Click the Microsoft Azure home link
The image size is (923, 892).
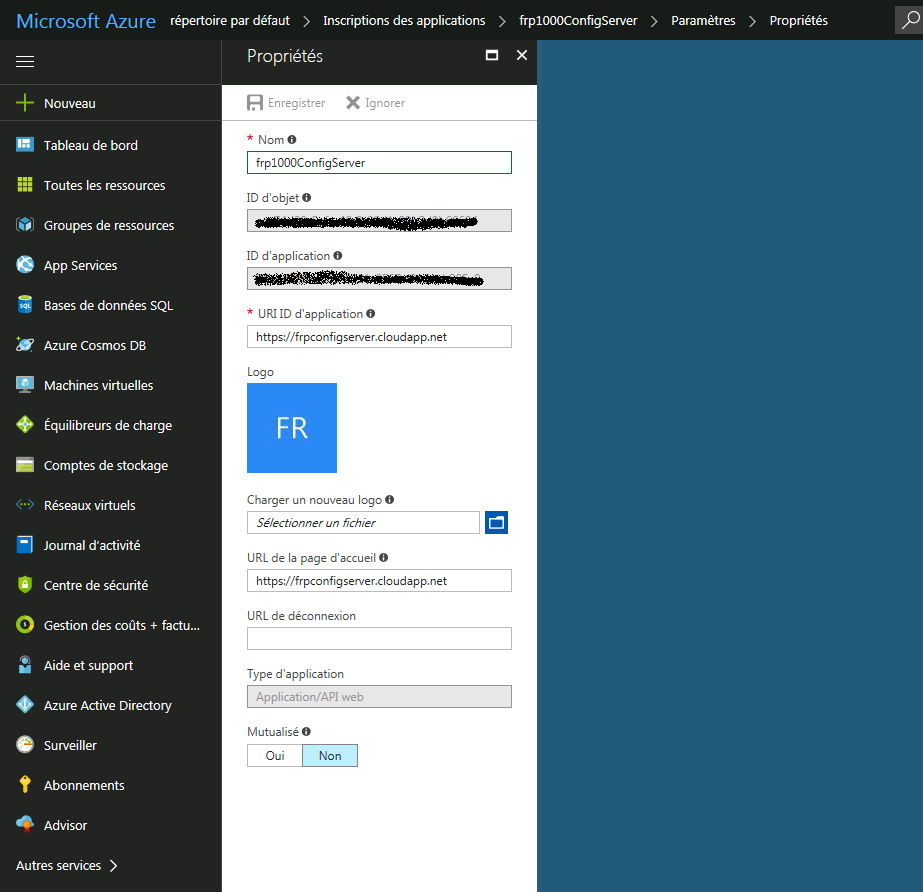point(86,21)
